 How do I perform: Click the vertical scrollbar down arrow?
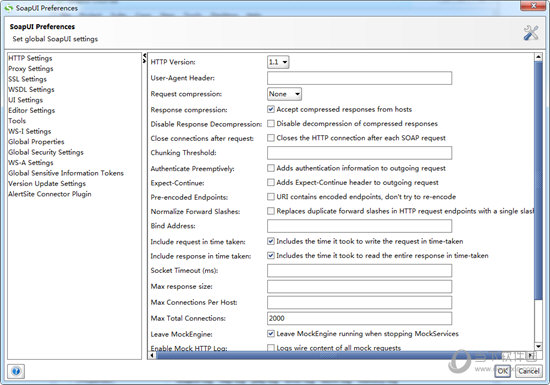pos(538,346)
